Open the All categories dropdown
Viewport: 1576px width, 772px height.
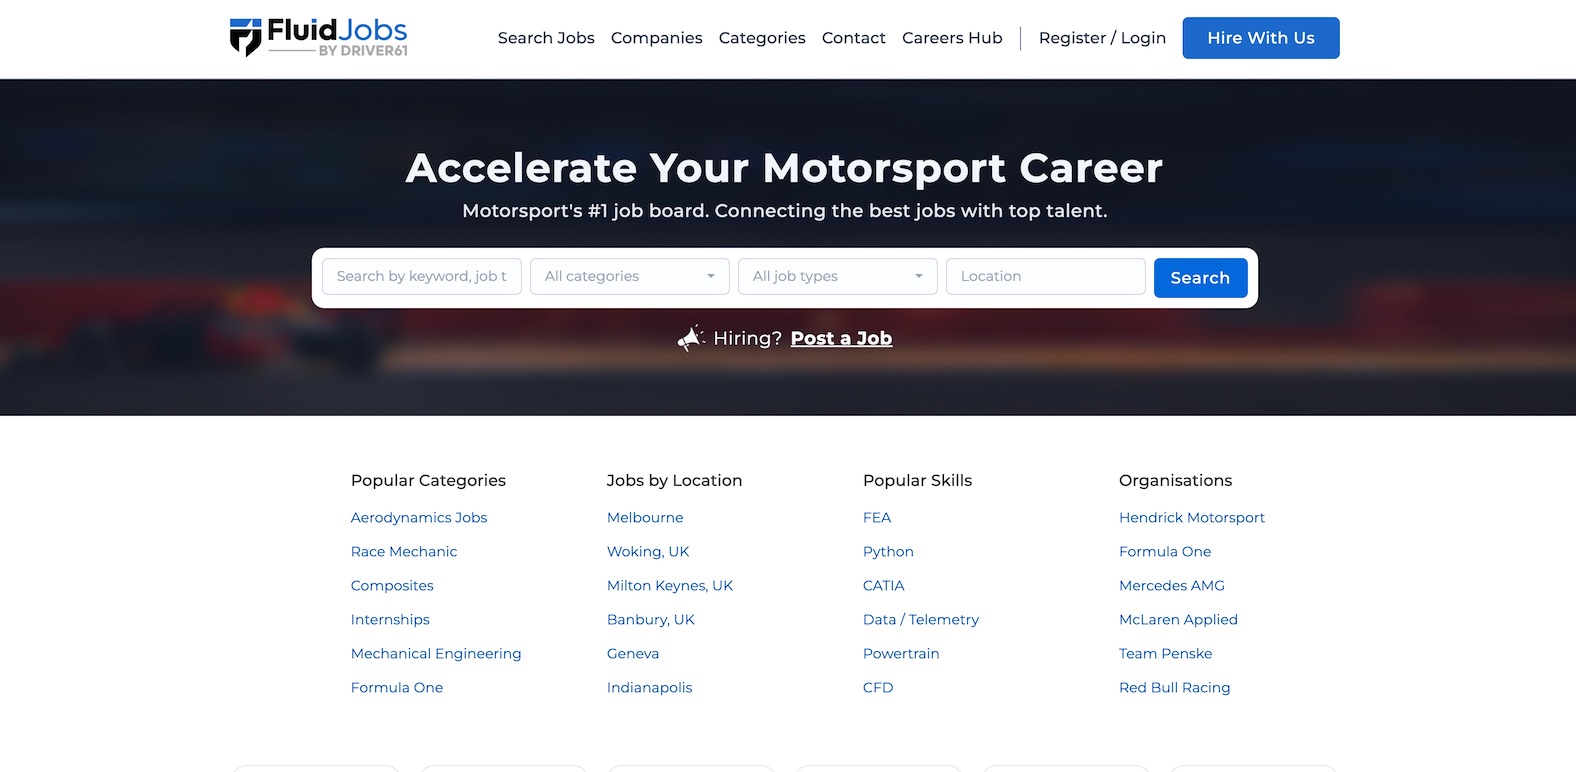[x=630, y=276]
